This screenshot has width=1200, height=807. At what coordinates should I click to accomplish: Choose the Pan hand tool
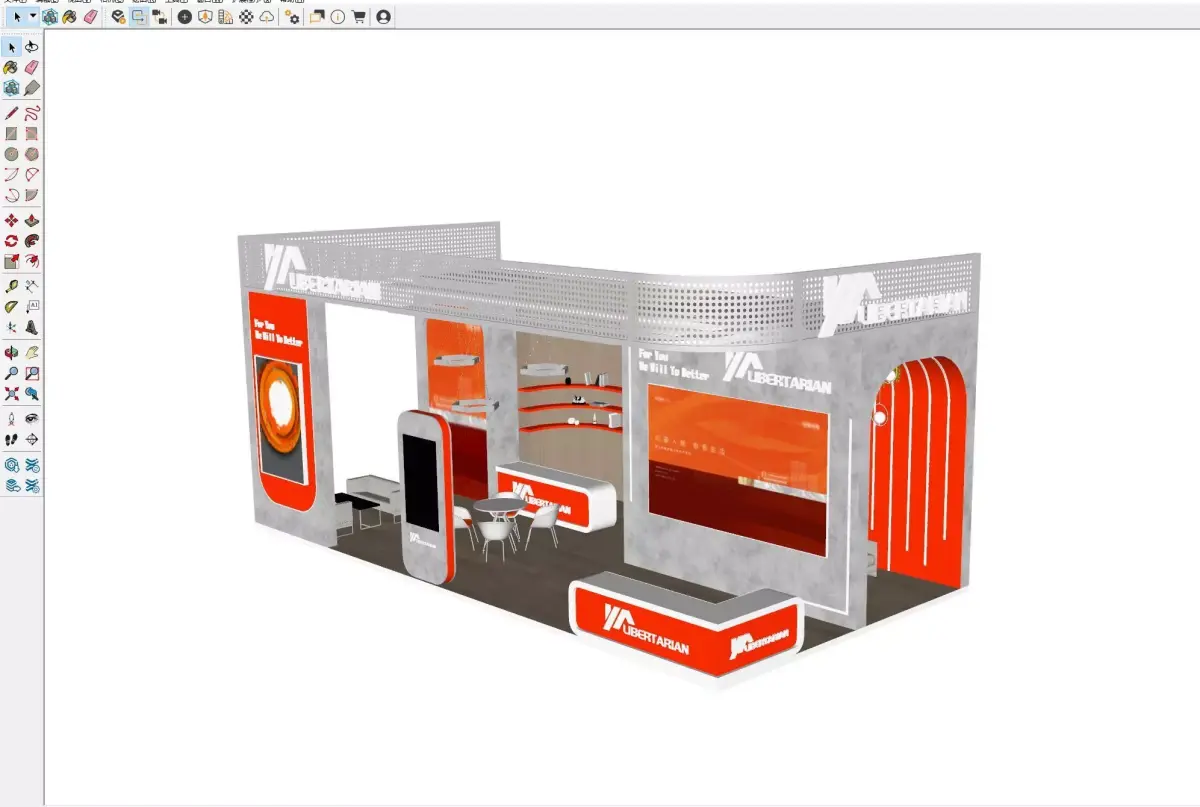[x=32, y=352]
